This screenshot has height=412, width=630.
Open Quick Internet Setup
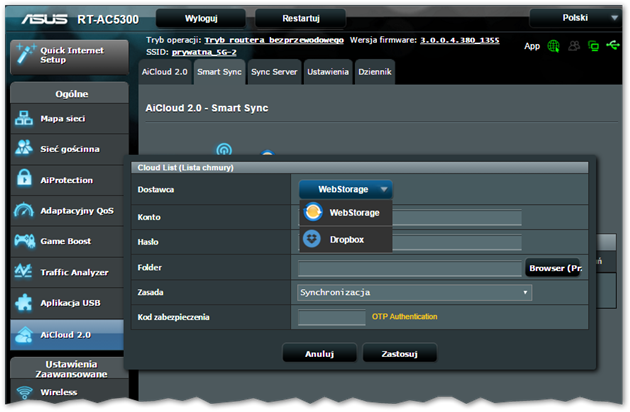[x=69, y=57]
